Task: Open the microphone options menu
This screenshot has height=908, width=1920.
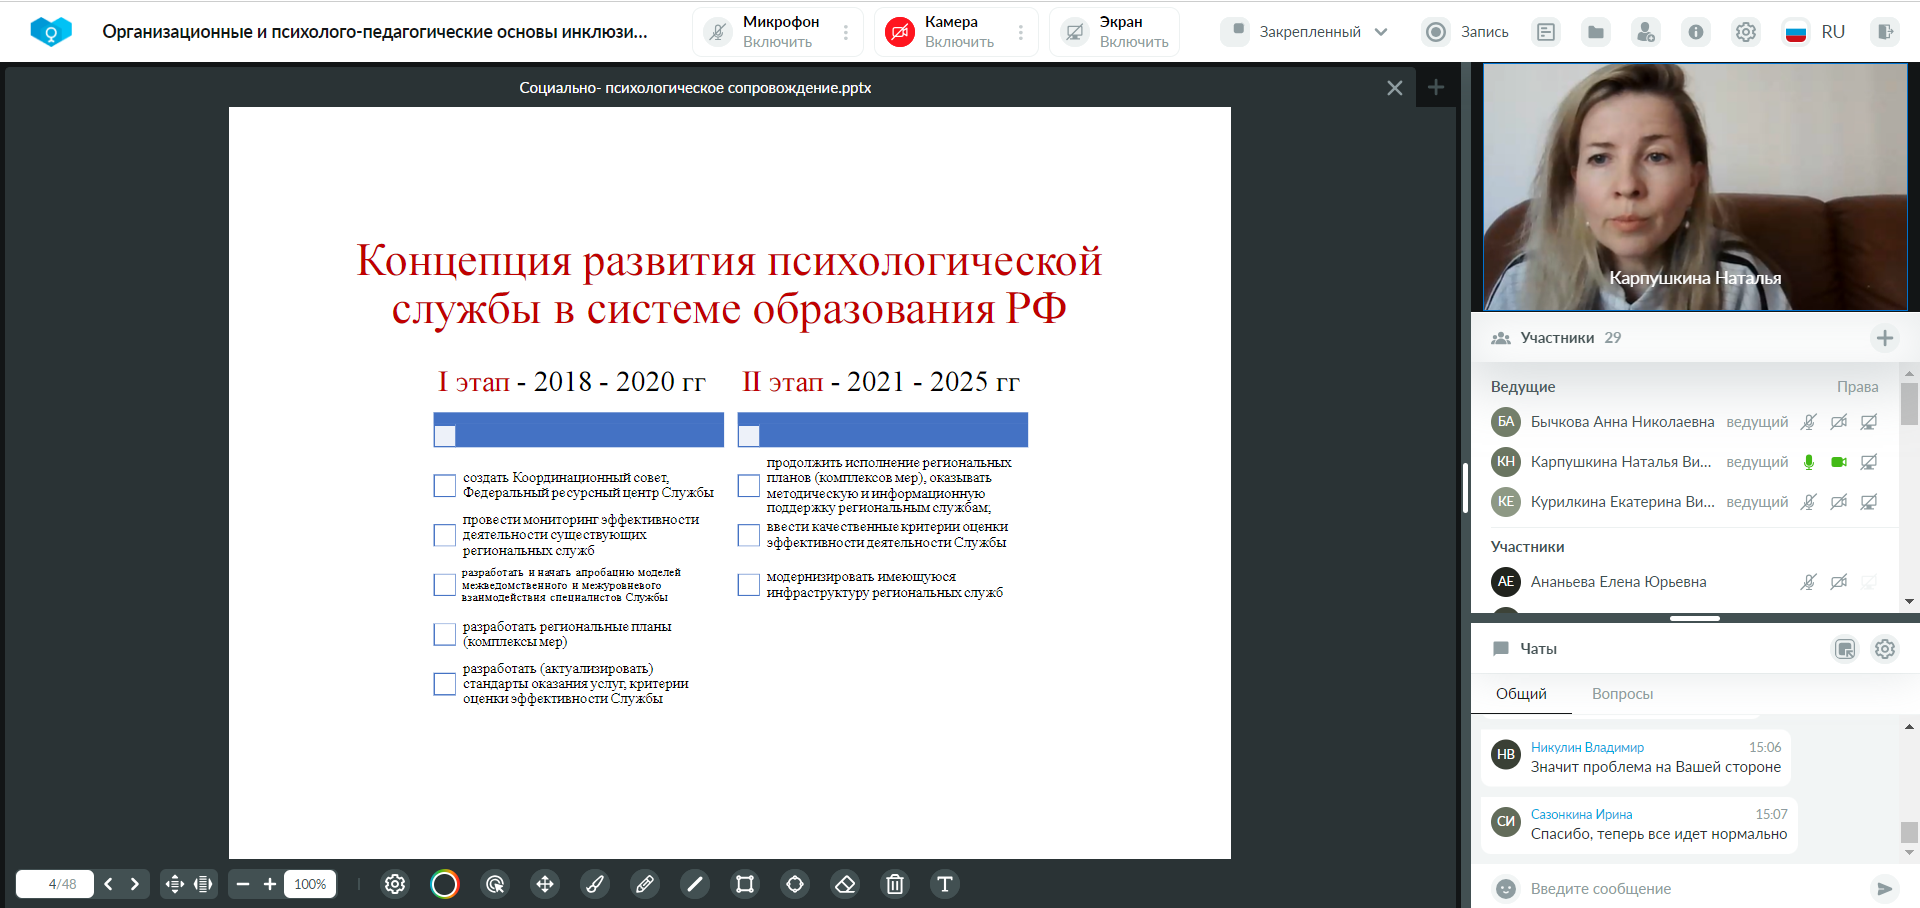Action: [846, 32]
